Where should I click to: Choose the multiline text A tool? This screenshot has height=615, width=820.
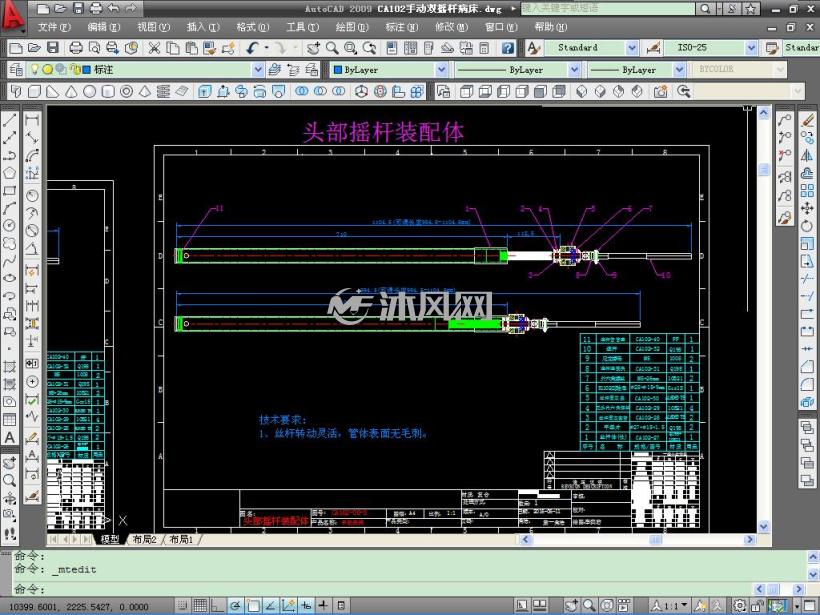tap(9, 437)
